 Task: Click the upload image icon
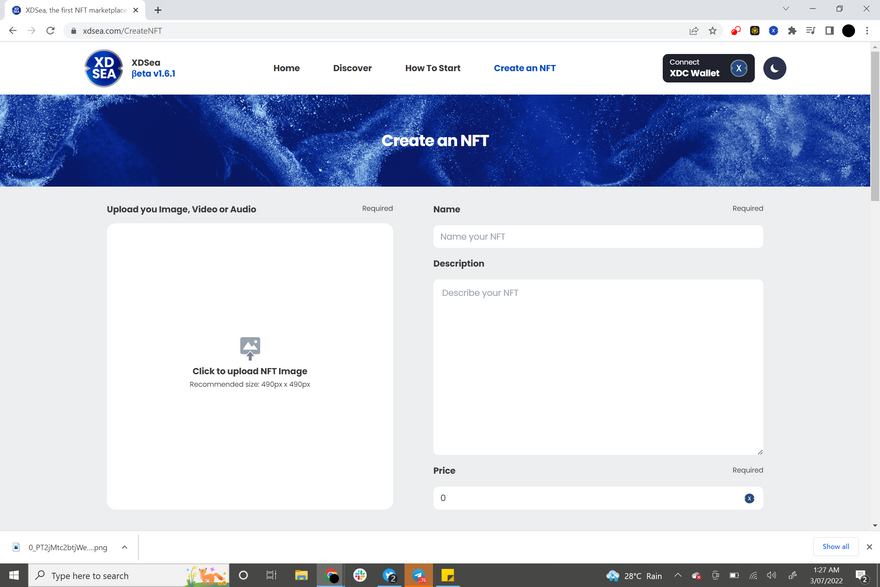click(x=250, y=348)
